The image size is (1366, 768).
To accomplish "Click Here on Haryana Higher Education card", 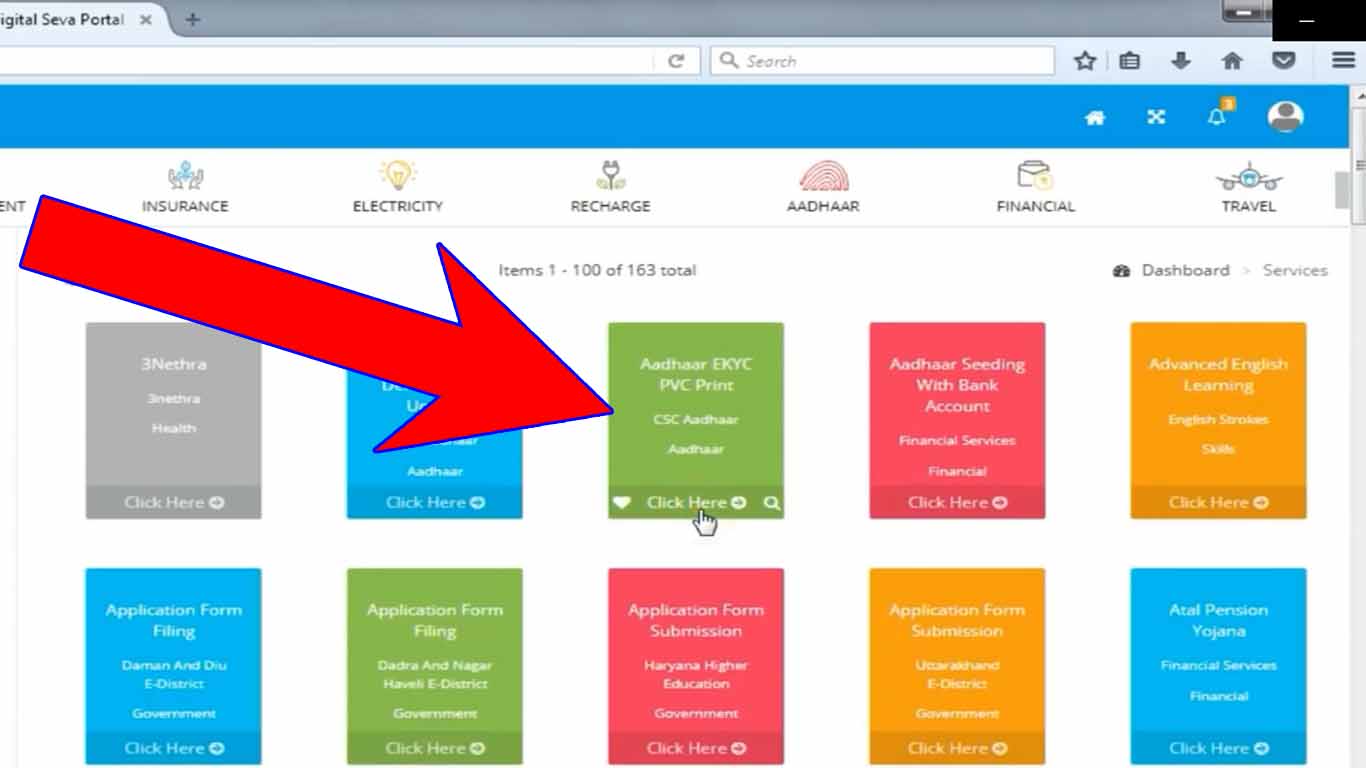I will [696, 748].
